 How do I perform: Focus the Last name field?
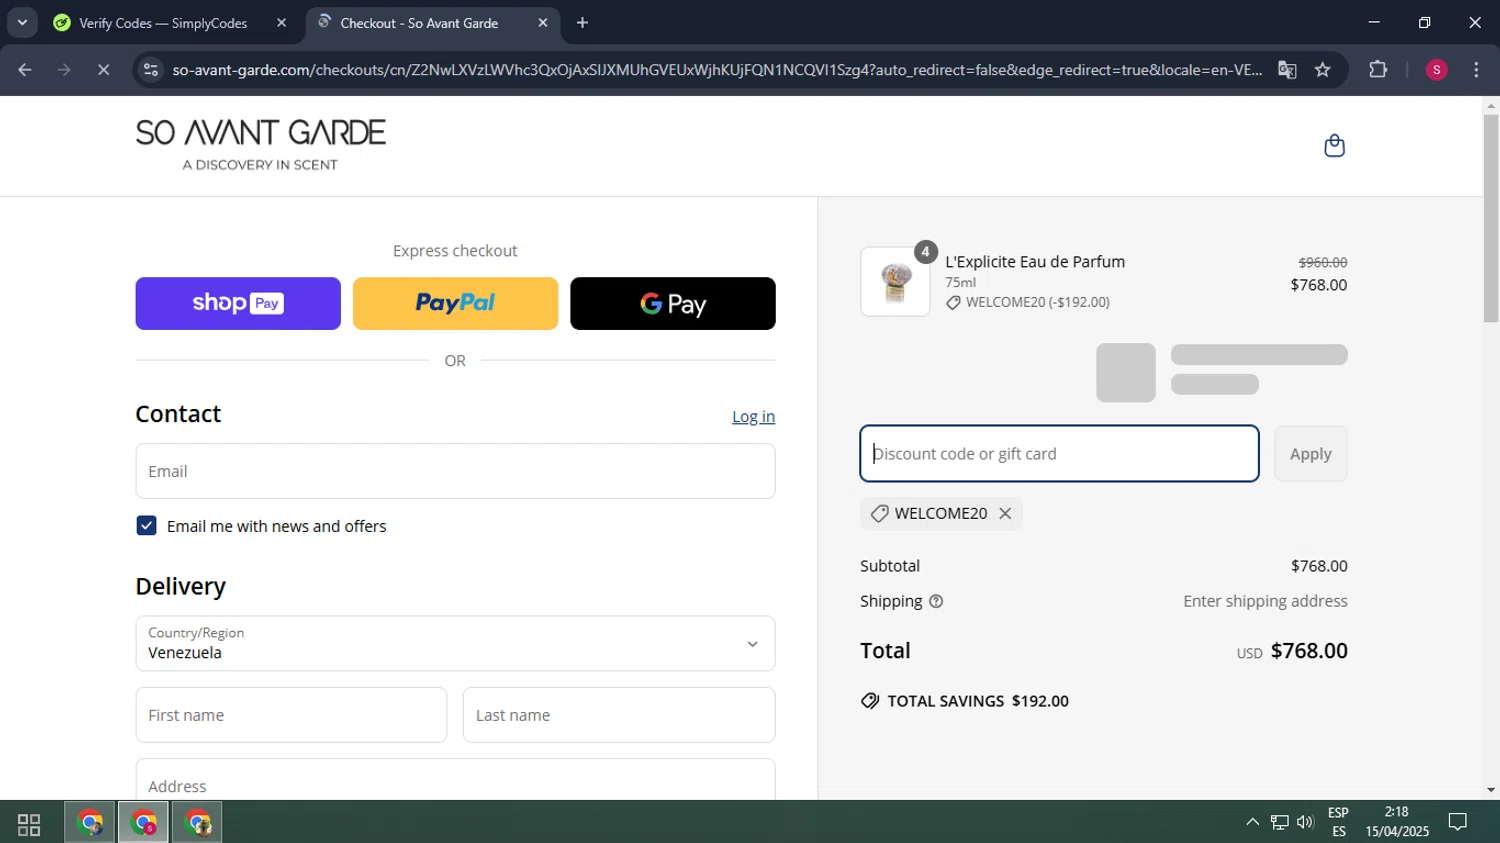pyautogui.click(x=619, y=715)
